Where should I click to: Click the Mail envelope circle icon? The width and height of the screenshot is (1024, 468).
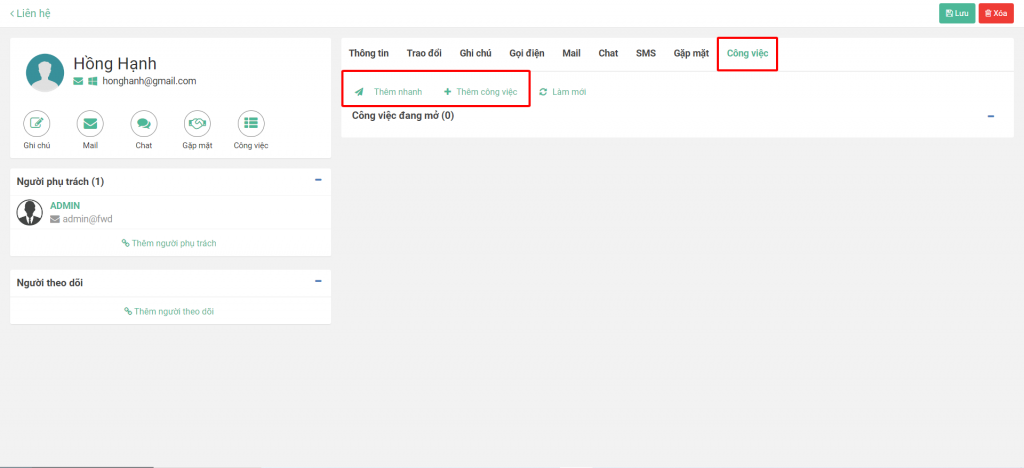coord(90,123)
